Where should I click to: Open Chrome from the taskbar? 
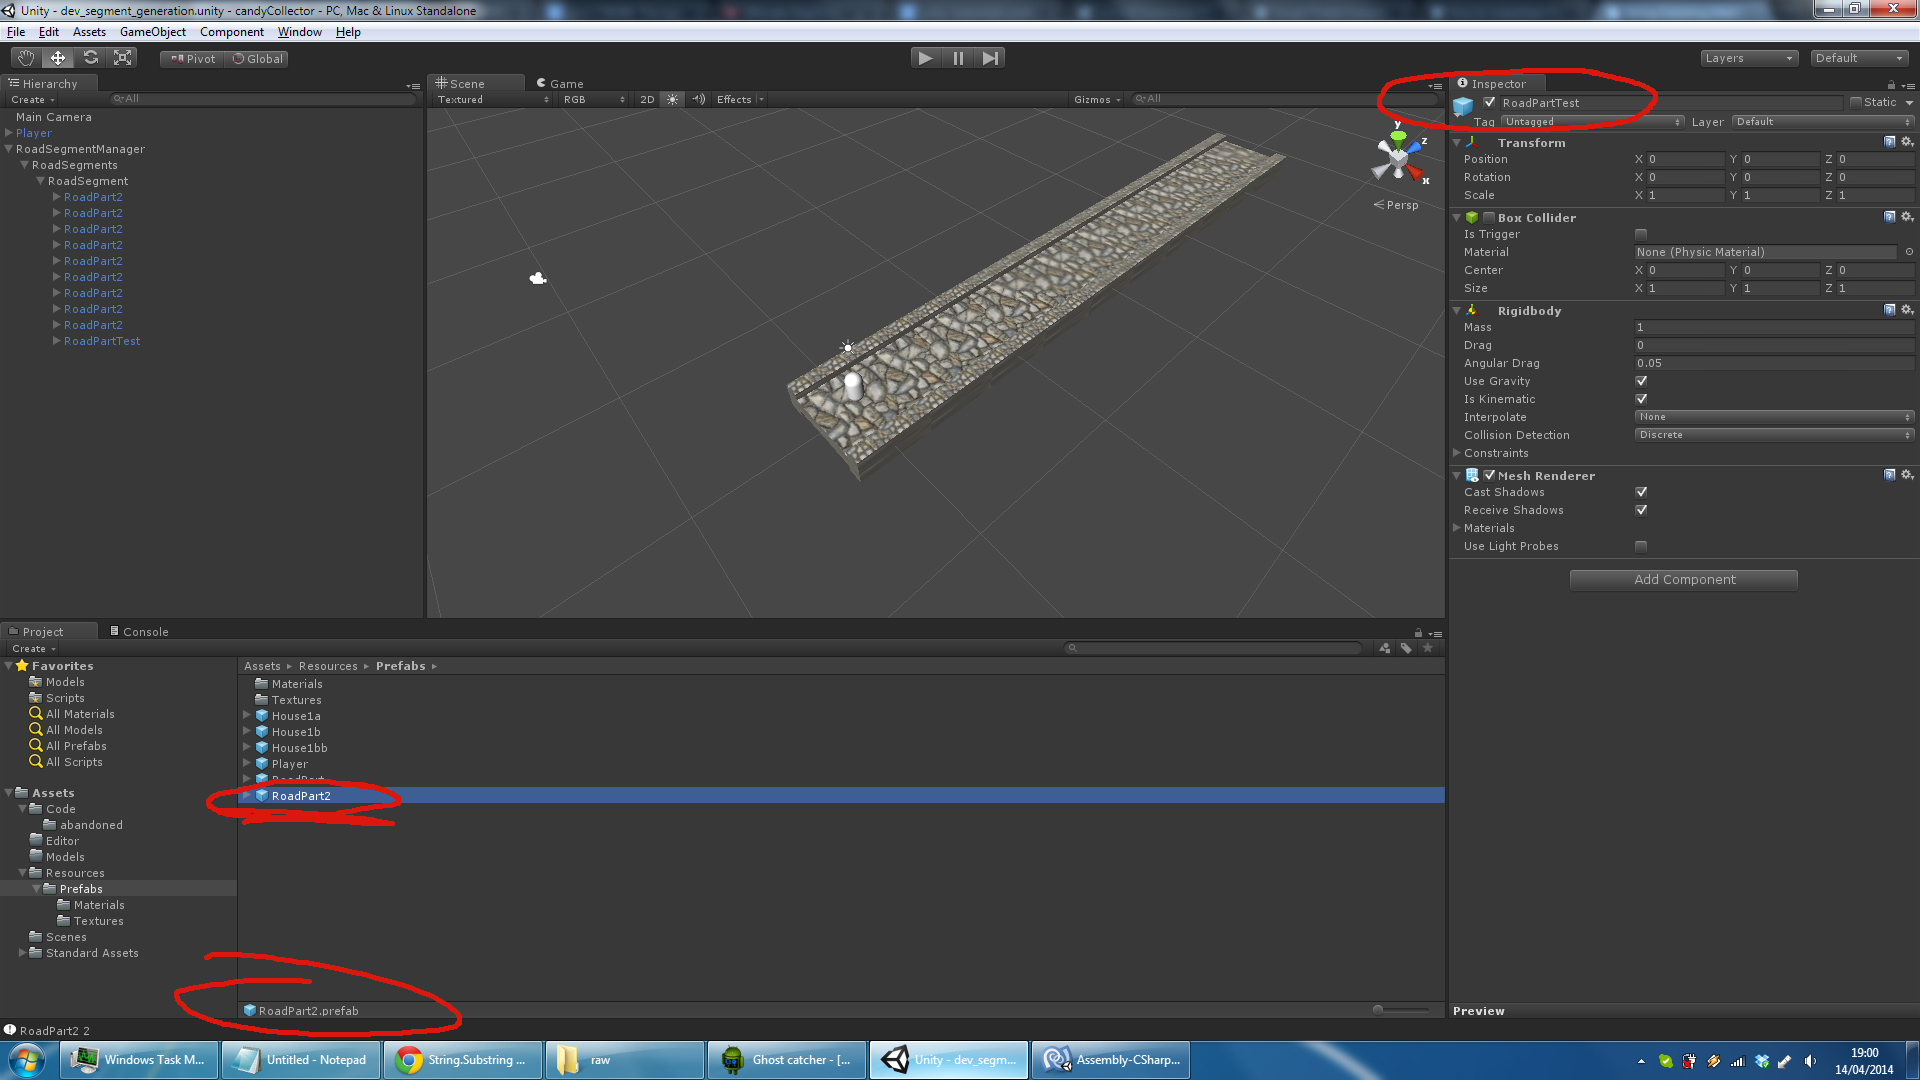point(462,1060)
